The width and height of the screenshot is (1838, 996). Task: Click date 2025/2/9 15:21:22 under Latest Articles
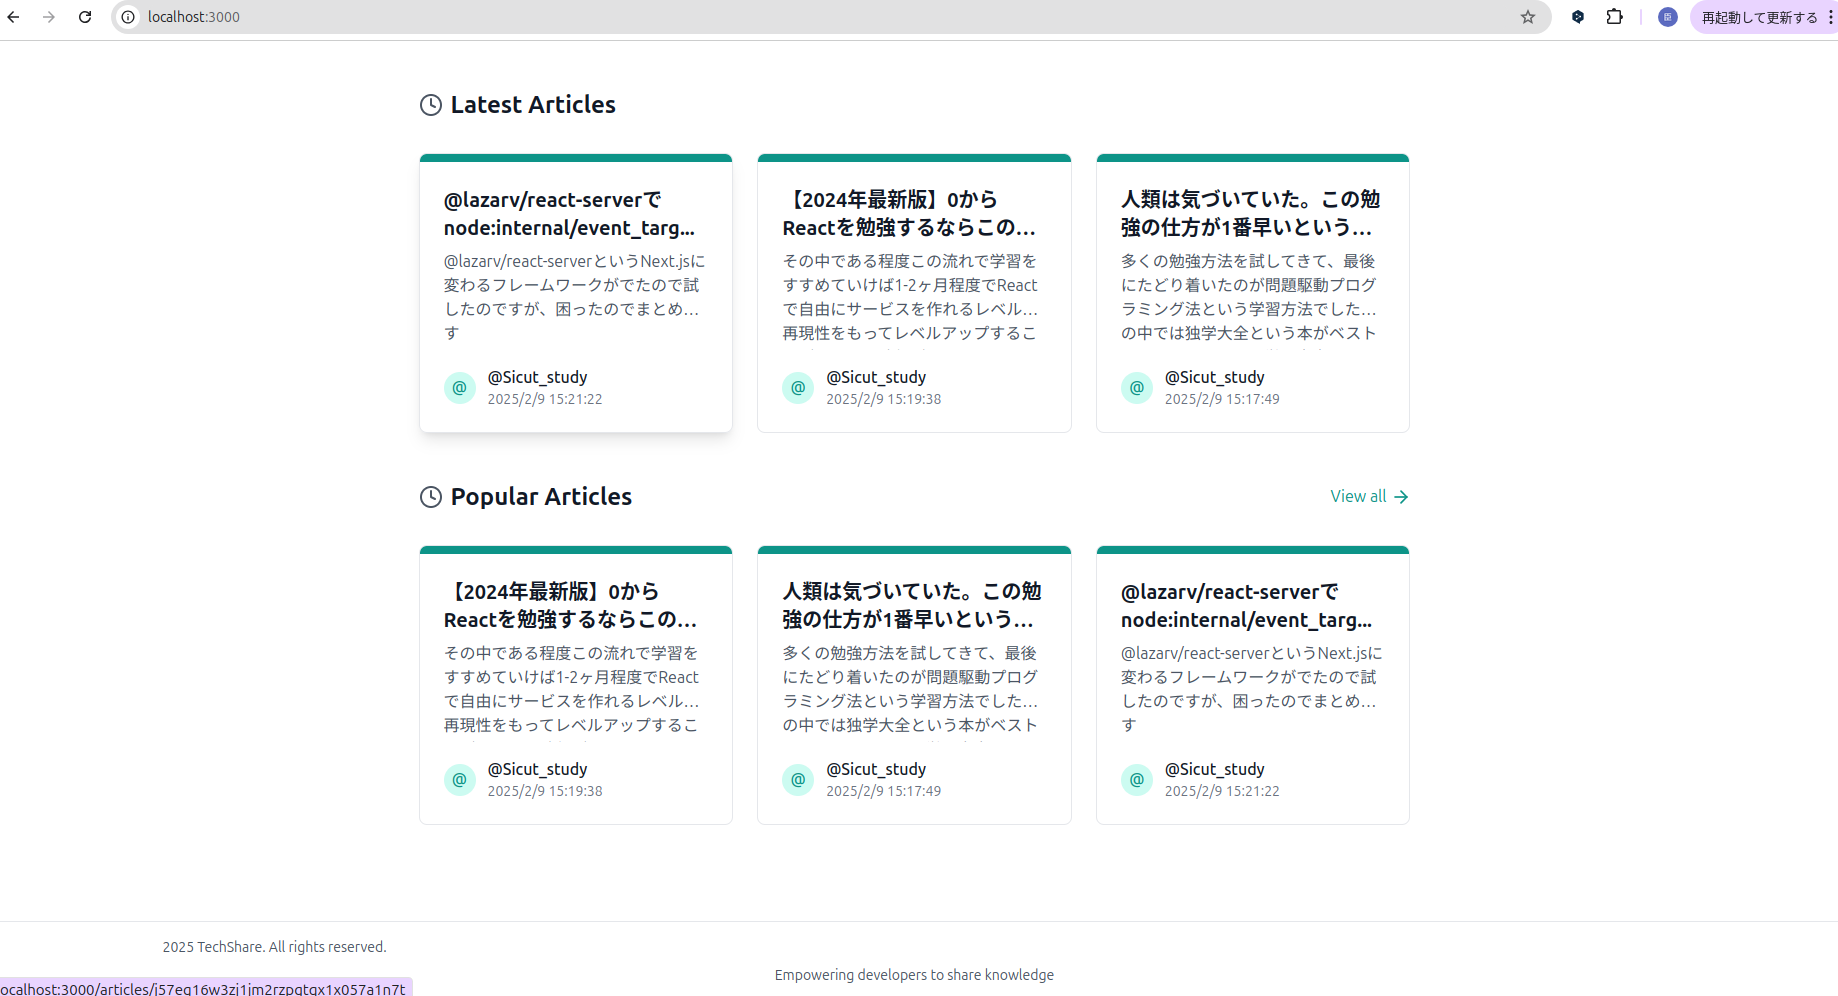tap(545, 399)
